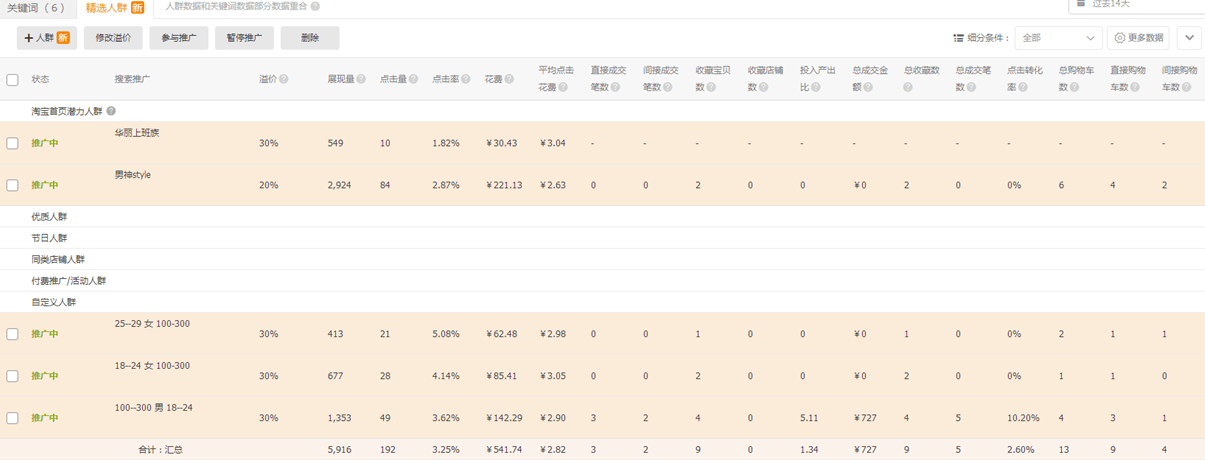
Task: Click help icon beside 点击率 header
Action: [x=466, y=79]
